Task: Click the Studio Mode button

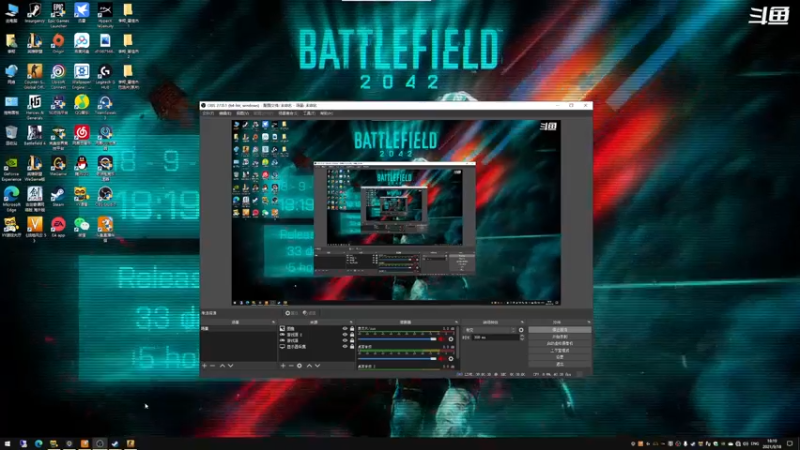Action: pos(560,351)
